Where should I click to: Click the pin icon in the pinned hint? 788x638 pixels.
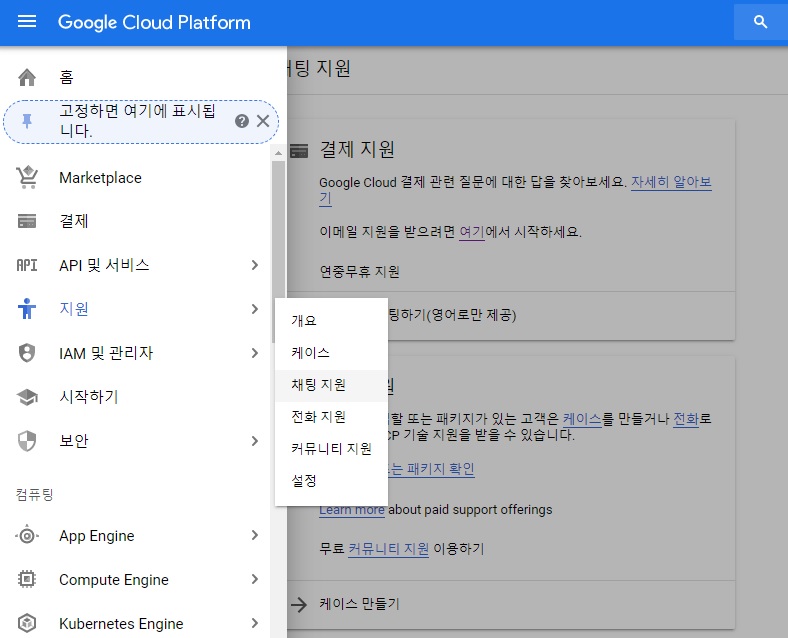coord(27,121)
